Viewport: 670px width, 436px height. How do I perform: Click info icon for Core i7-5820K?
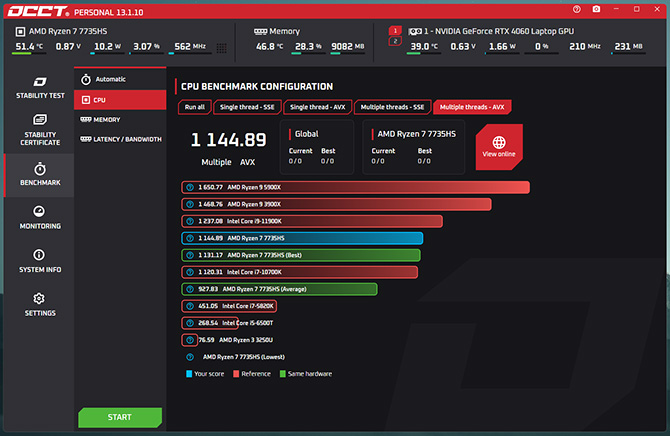click(x=190, y=306)
